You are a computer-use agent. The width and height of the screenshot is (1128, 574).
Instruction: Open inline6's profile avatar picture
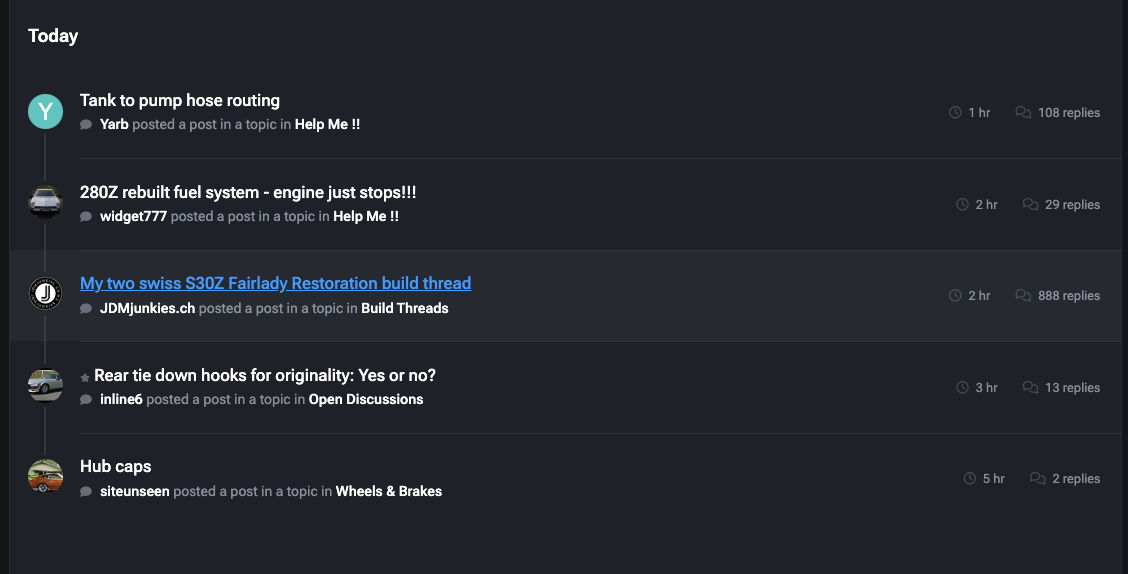point(45,386)
